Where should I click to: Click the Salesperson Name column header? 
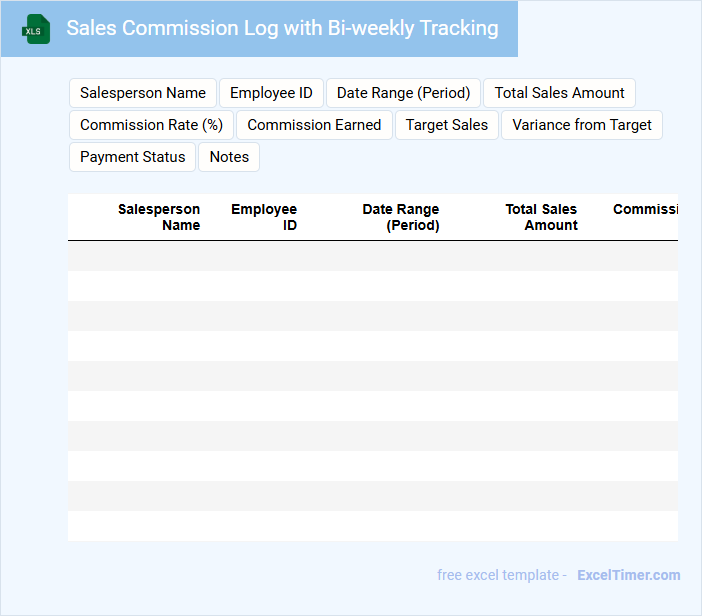159,217
